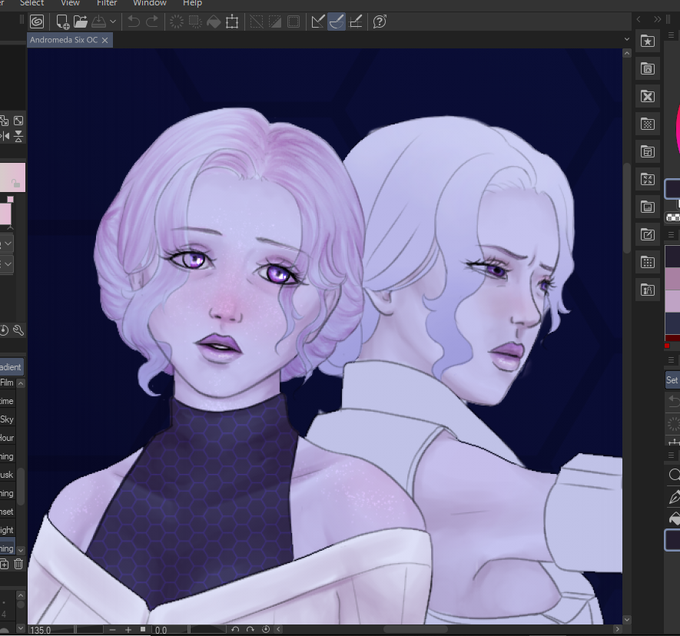Open effect lines material folder icon

647,179
